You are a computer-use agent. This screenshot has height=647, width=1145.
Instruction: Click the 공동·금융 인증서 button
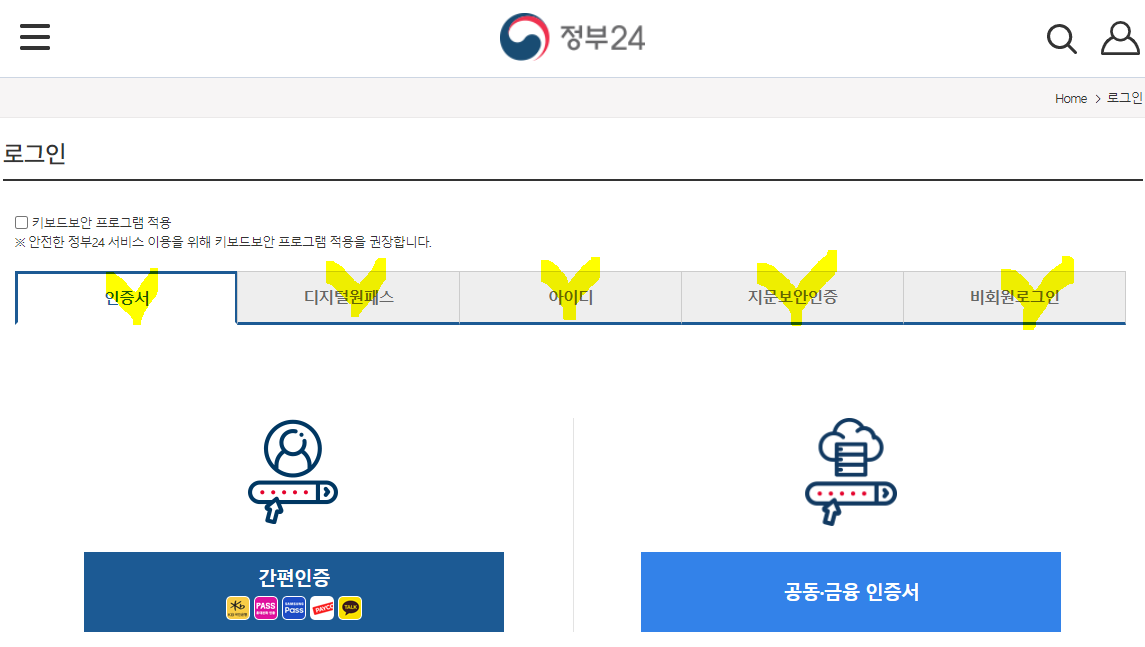(851, 592)
